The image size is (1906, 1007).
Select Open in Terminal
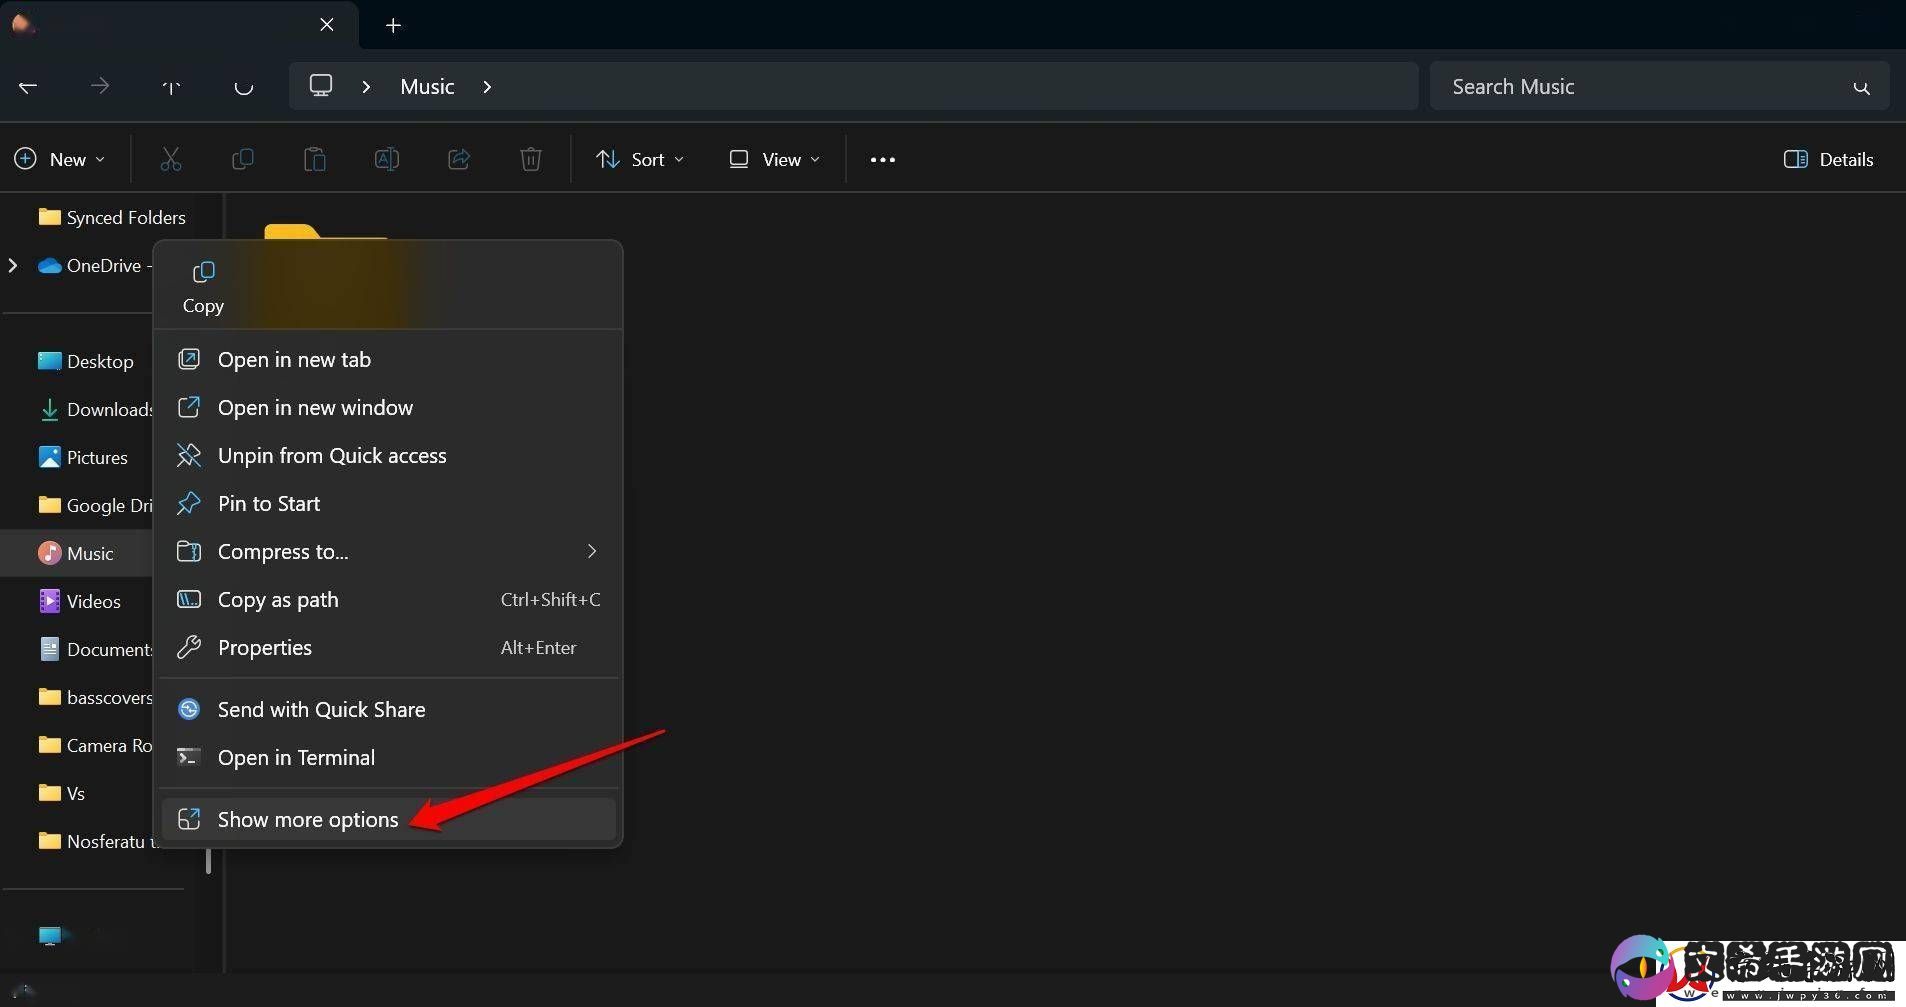(x=388, y=758)
